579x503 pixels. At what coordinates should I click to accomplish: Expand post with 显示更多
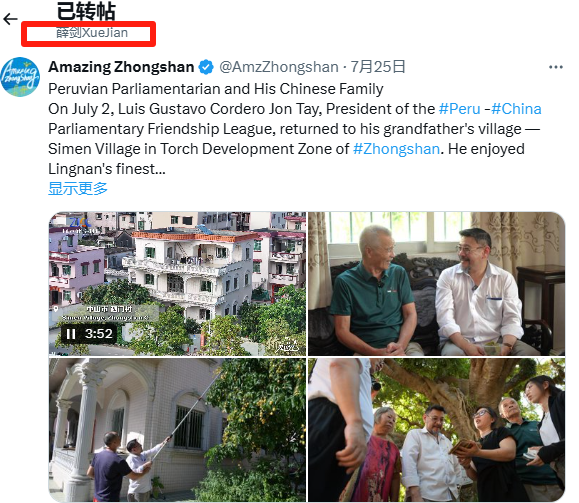[78, 188]
